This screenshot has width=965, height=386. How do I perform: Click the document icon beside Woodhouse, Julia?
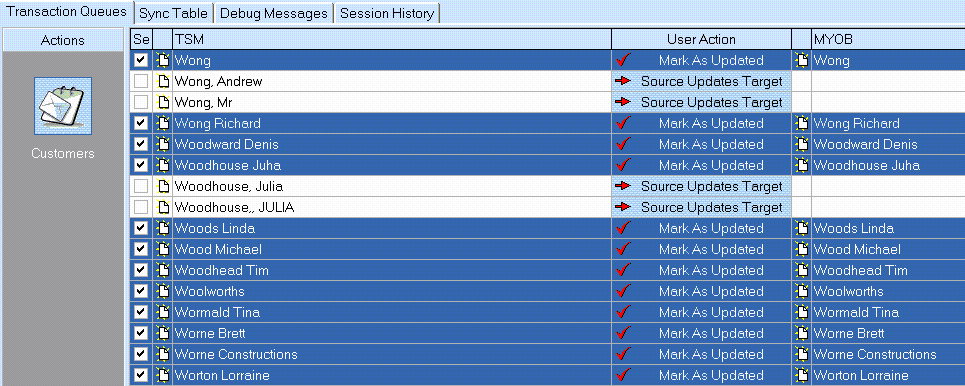[163, 186]
